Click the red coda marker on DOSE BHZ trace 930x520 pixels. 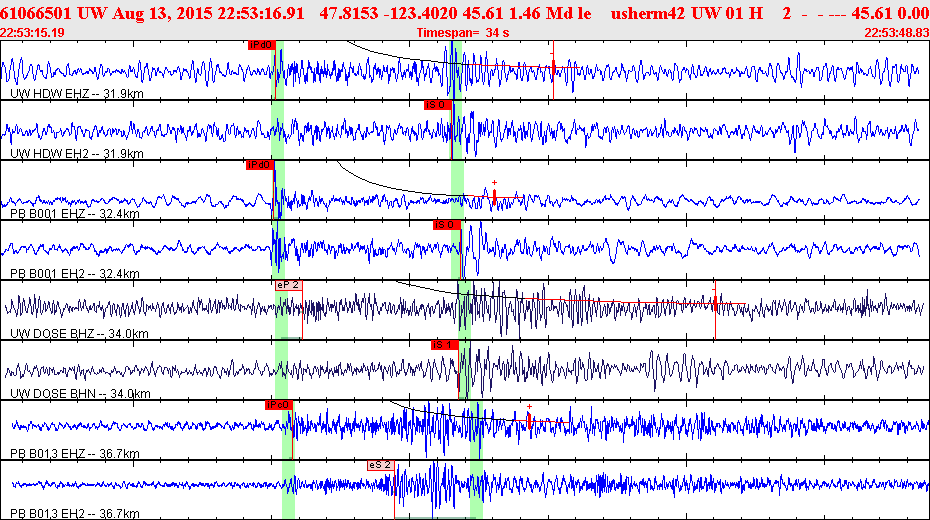pyautogui.click(x=715, y=302)
